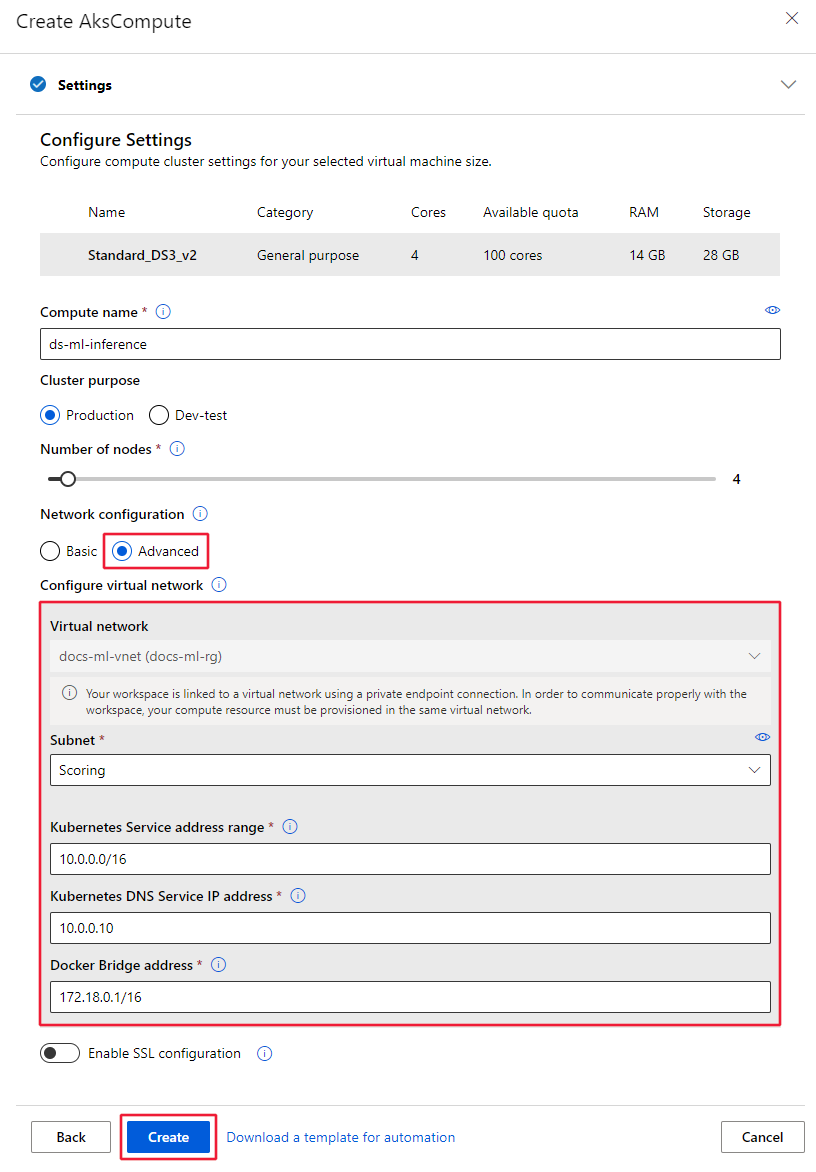Toggle eye icon above Compute name field

pos(772,310)
